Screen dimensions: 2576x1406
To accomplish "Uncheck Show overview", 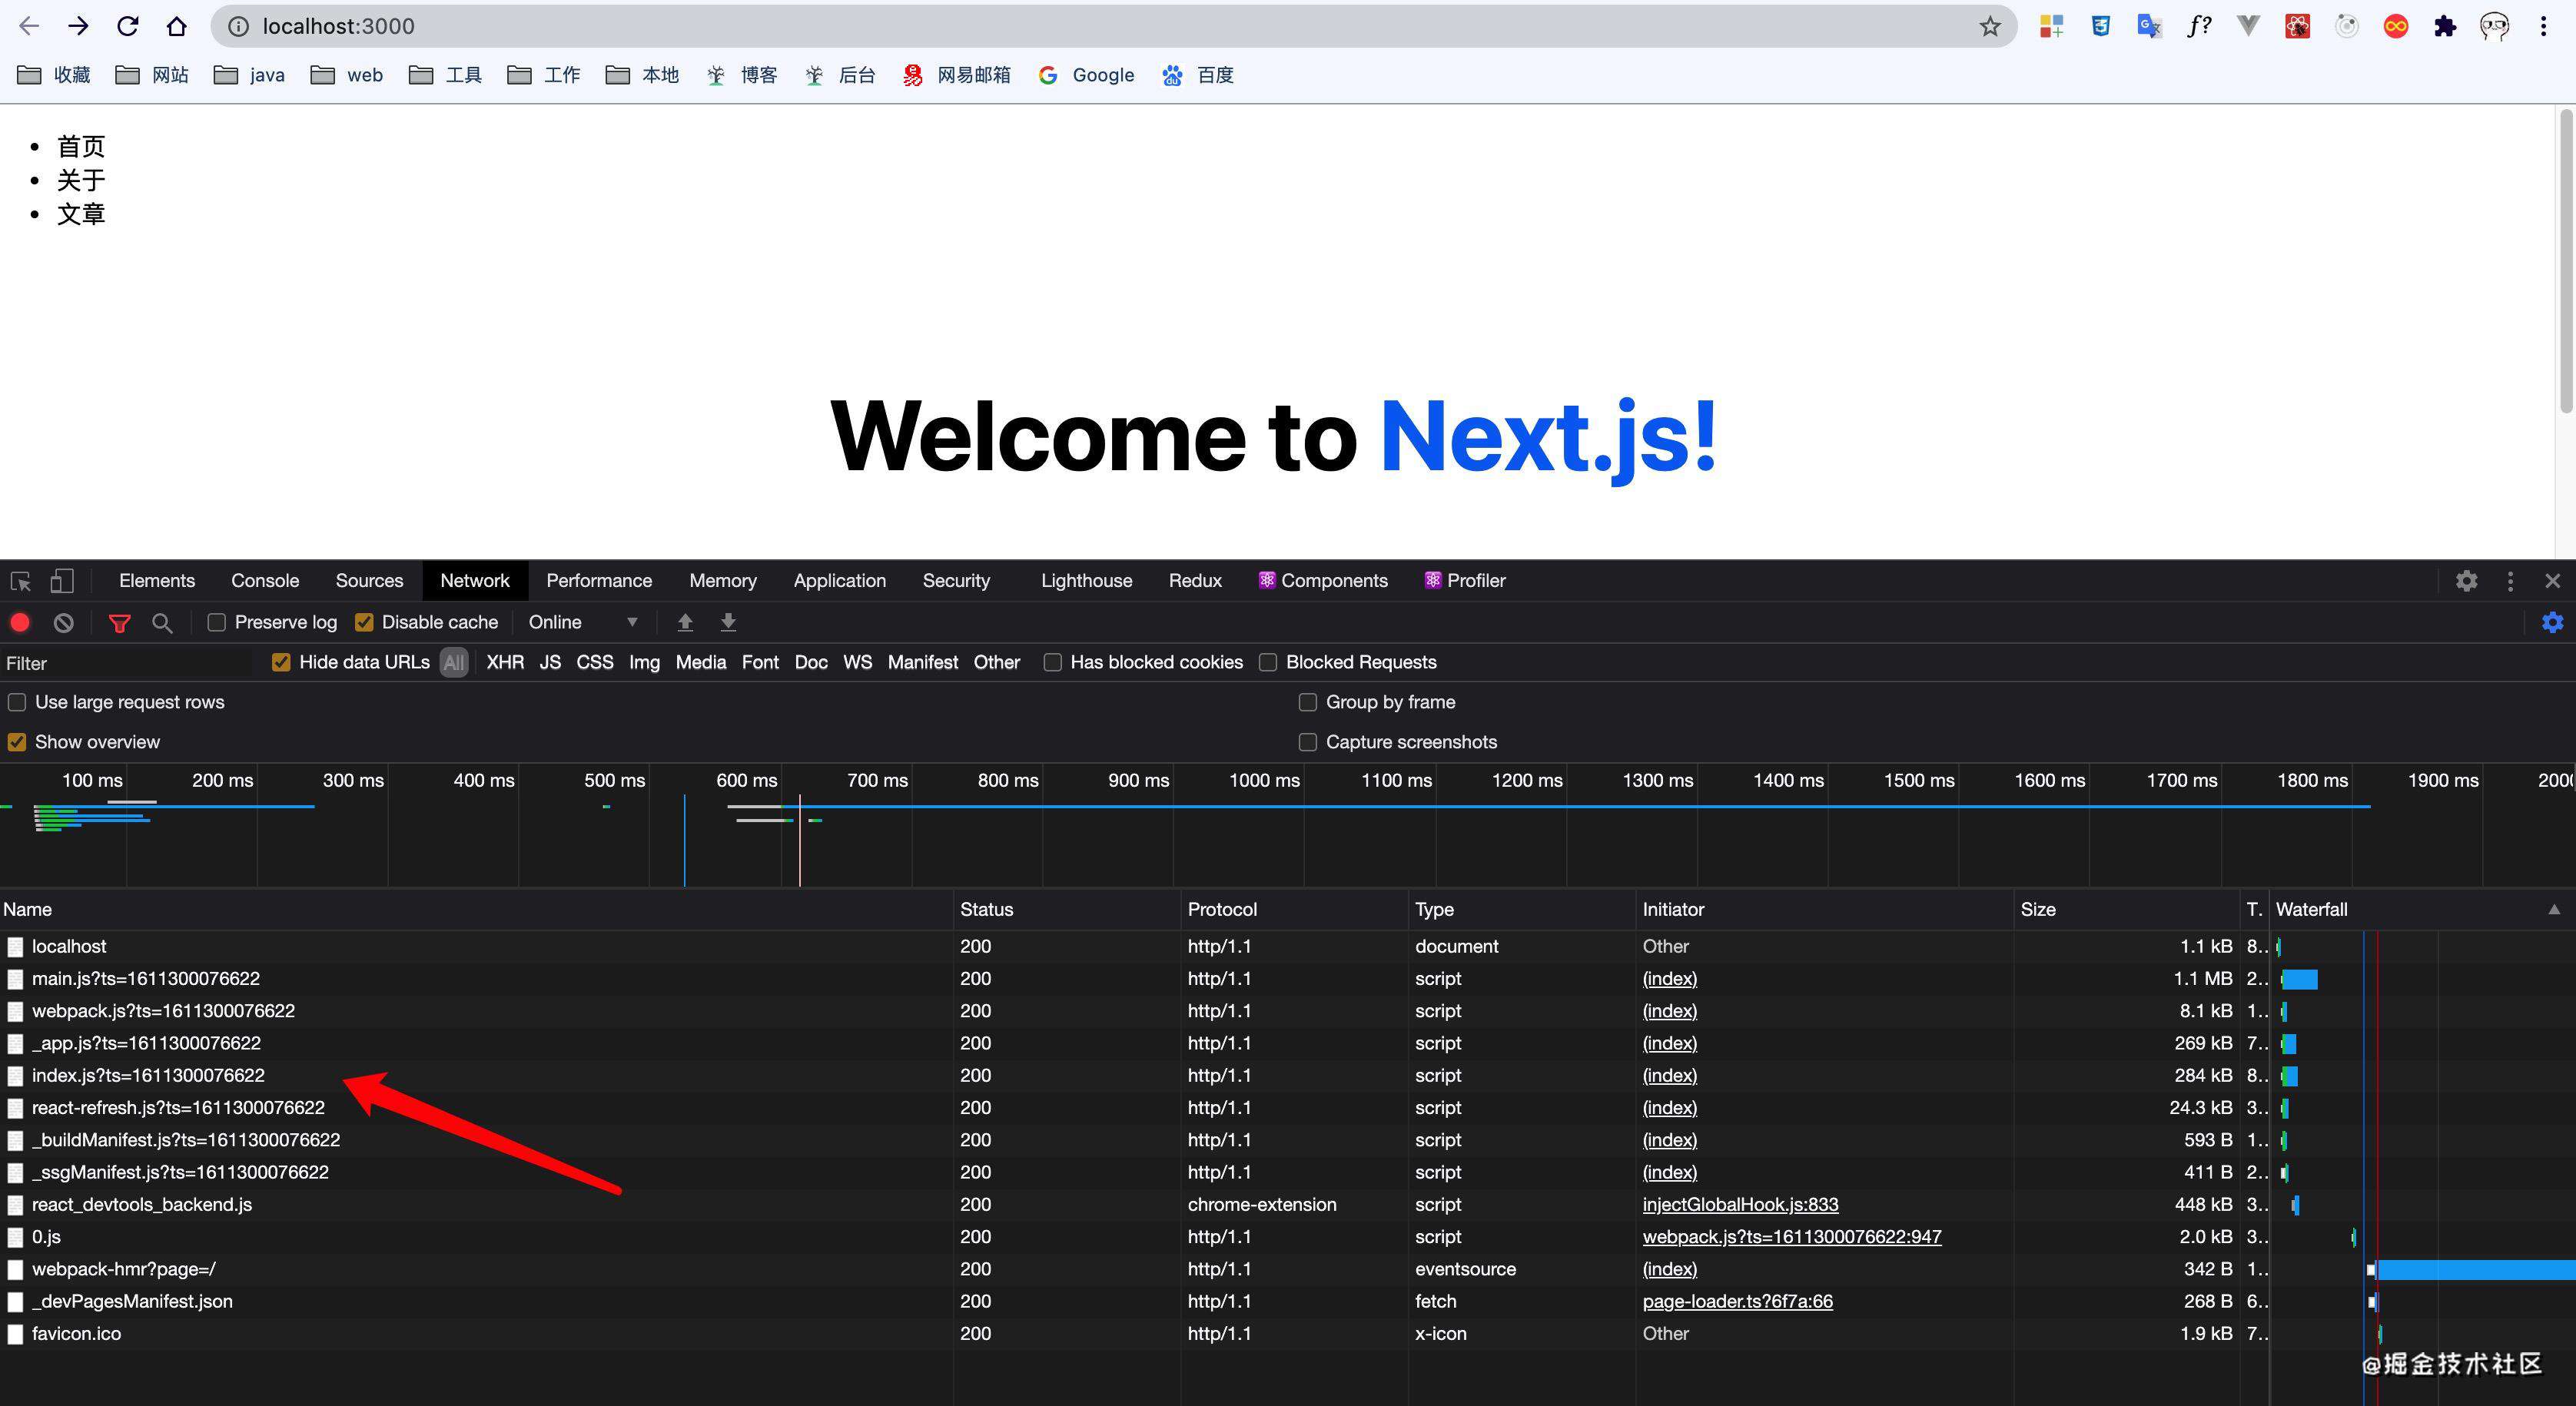I will [x=17, y=742].
